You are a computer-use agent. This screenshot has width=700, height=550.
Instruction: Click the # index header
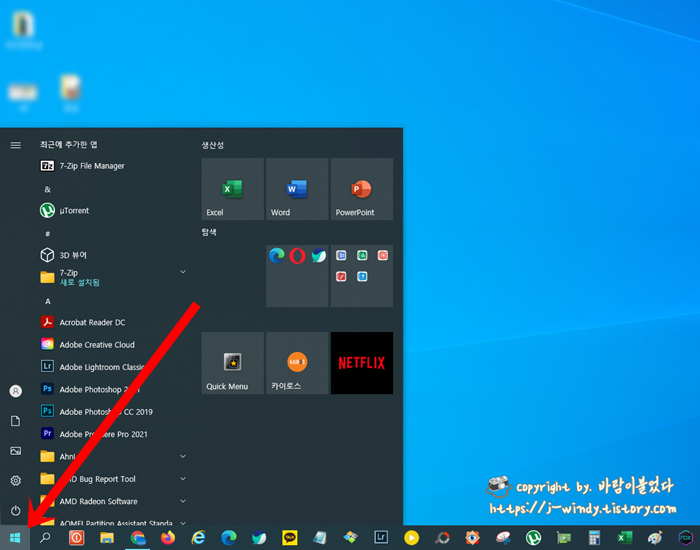[47, 234]
